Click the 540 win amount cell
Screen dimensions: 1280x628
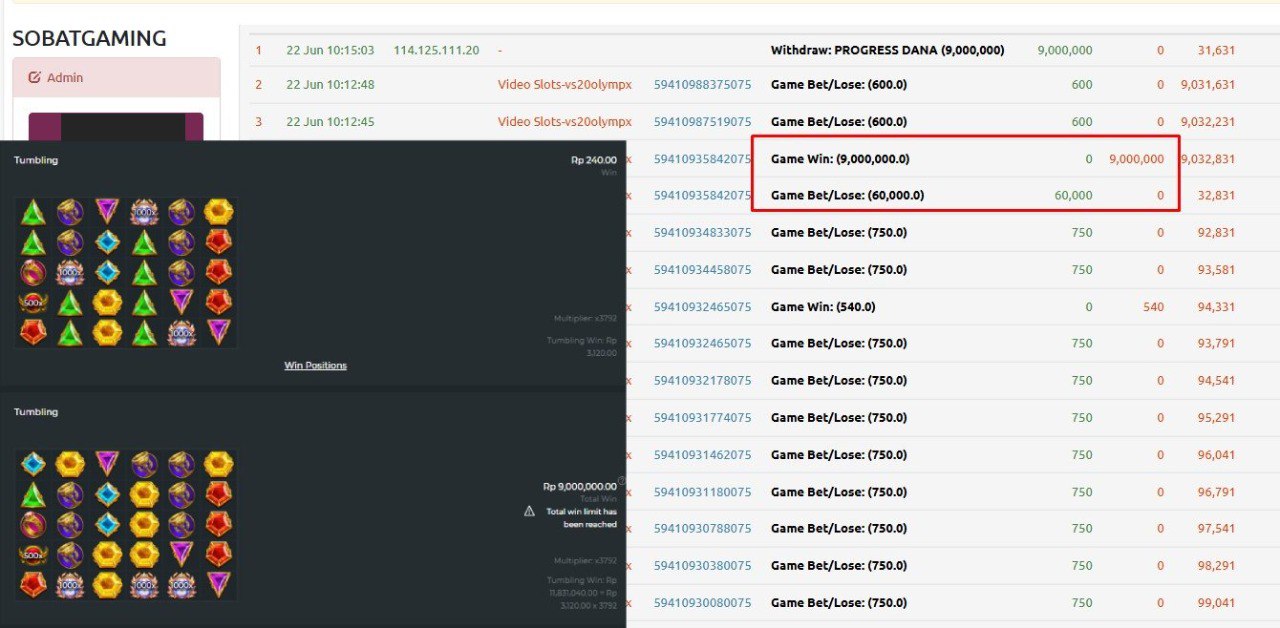pos(1154,307)
